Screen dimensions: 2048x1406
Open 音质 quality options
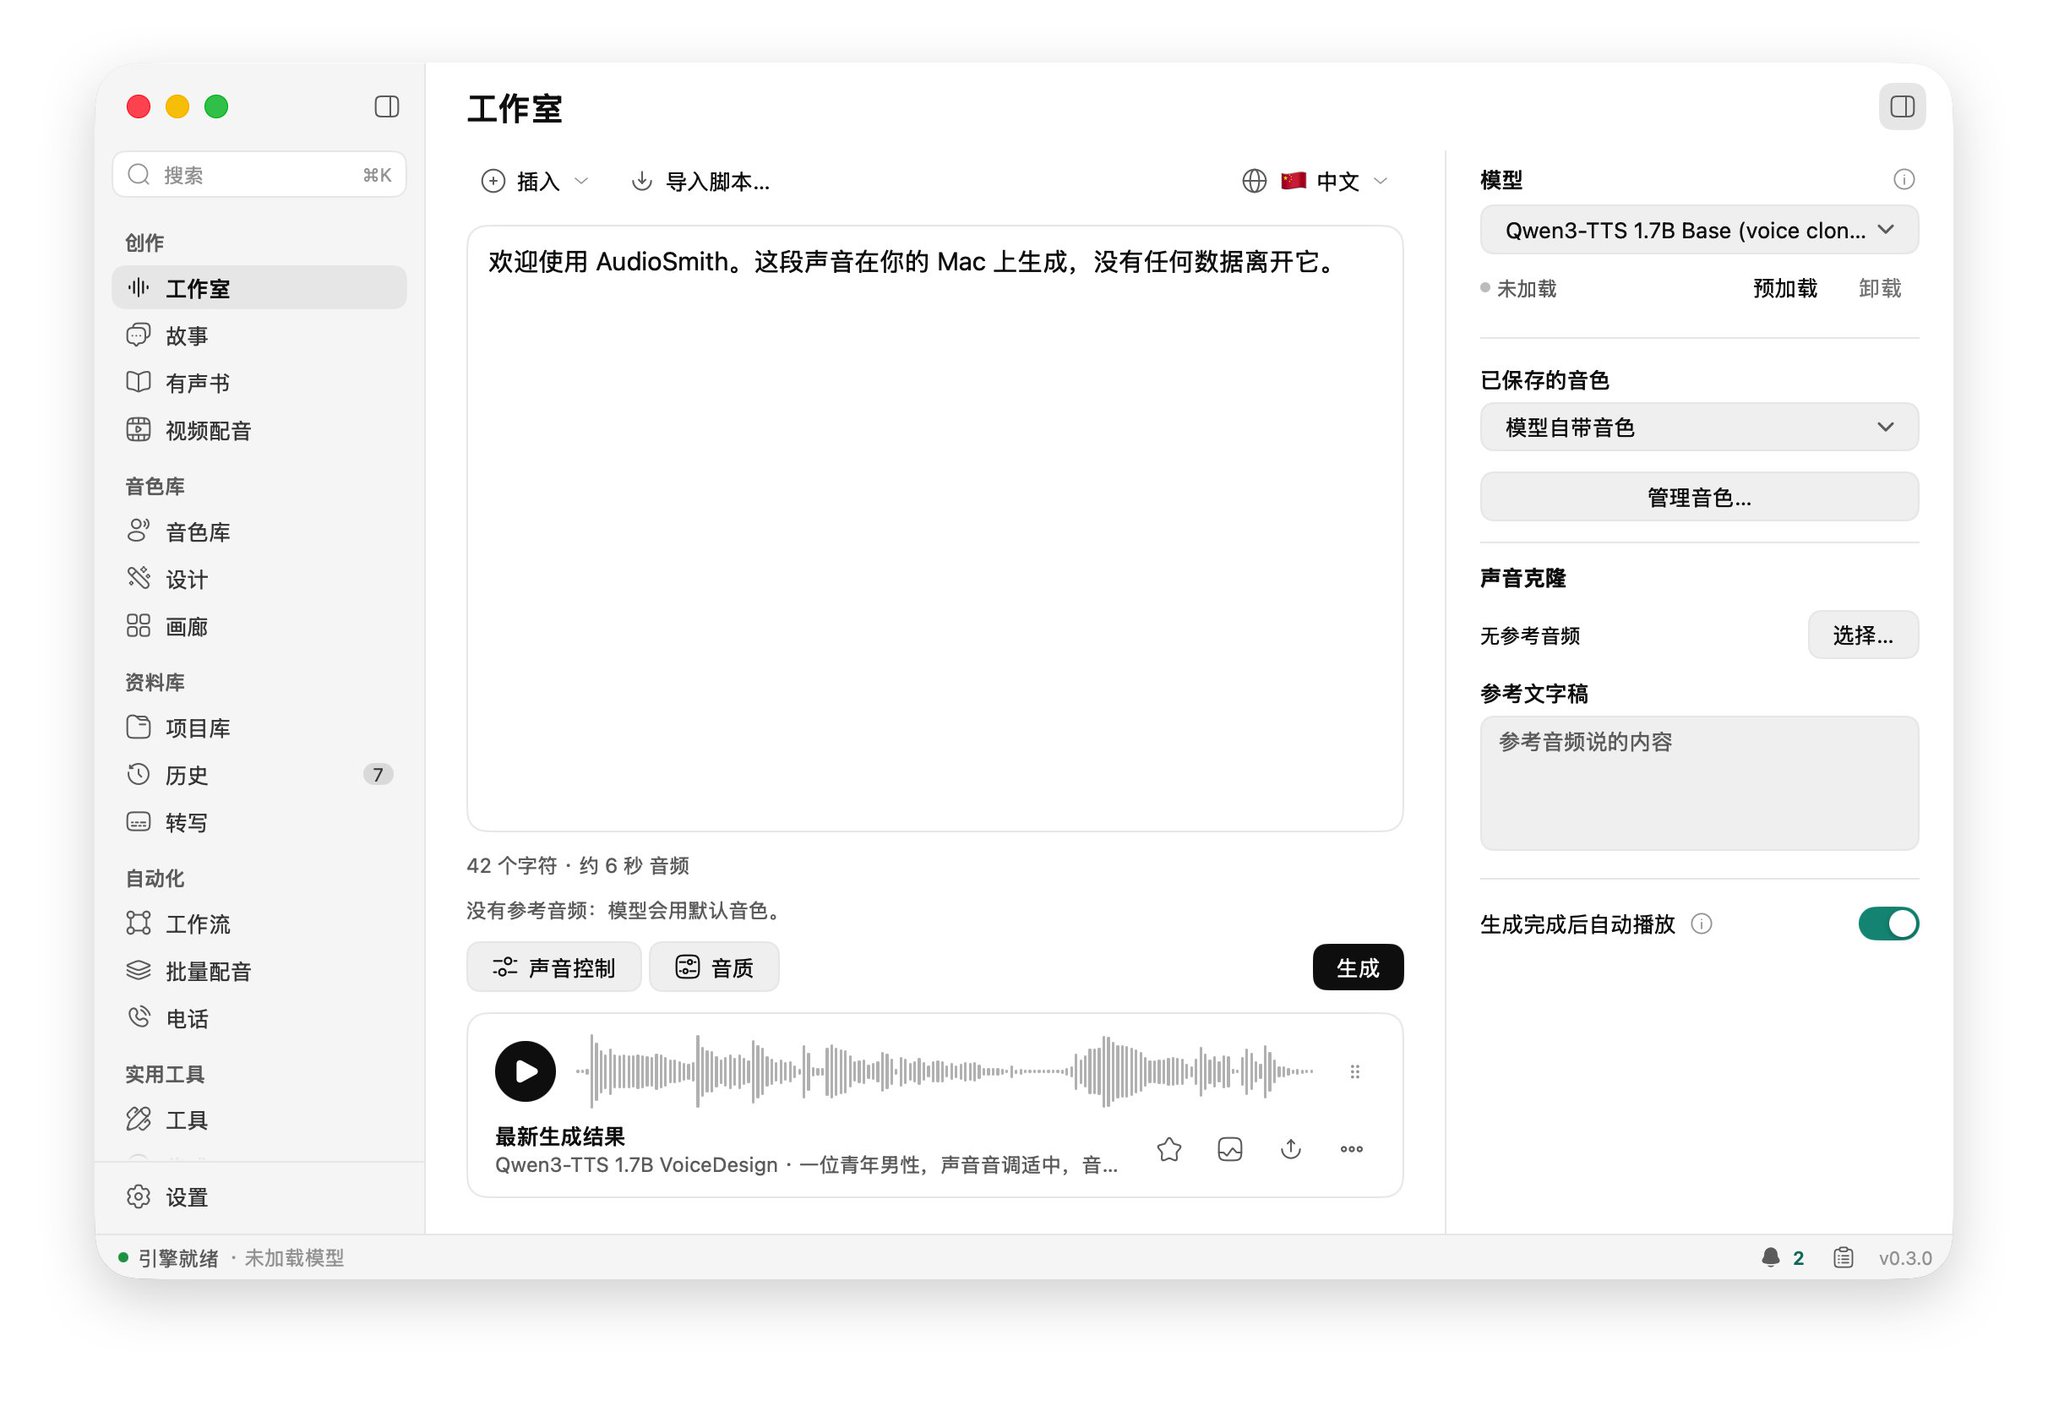point(714,967)
